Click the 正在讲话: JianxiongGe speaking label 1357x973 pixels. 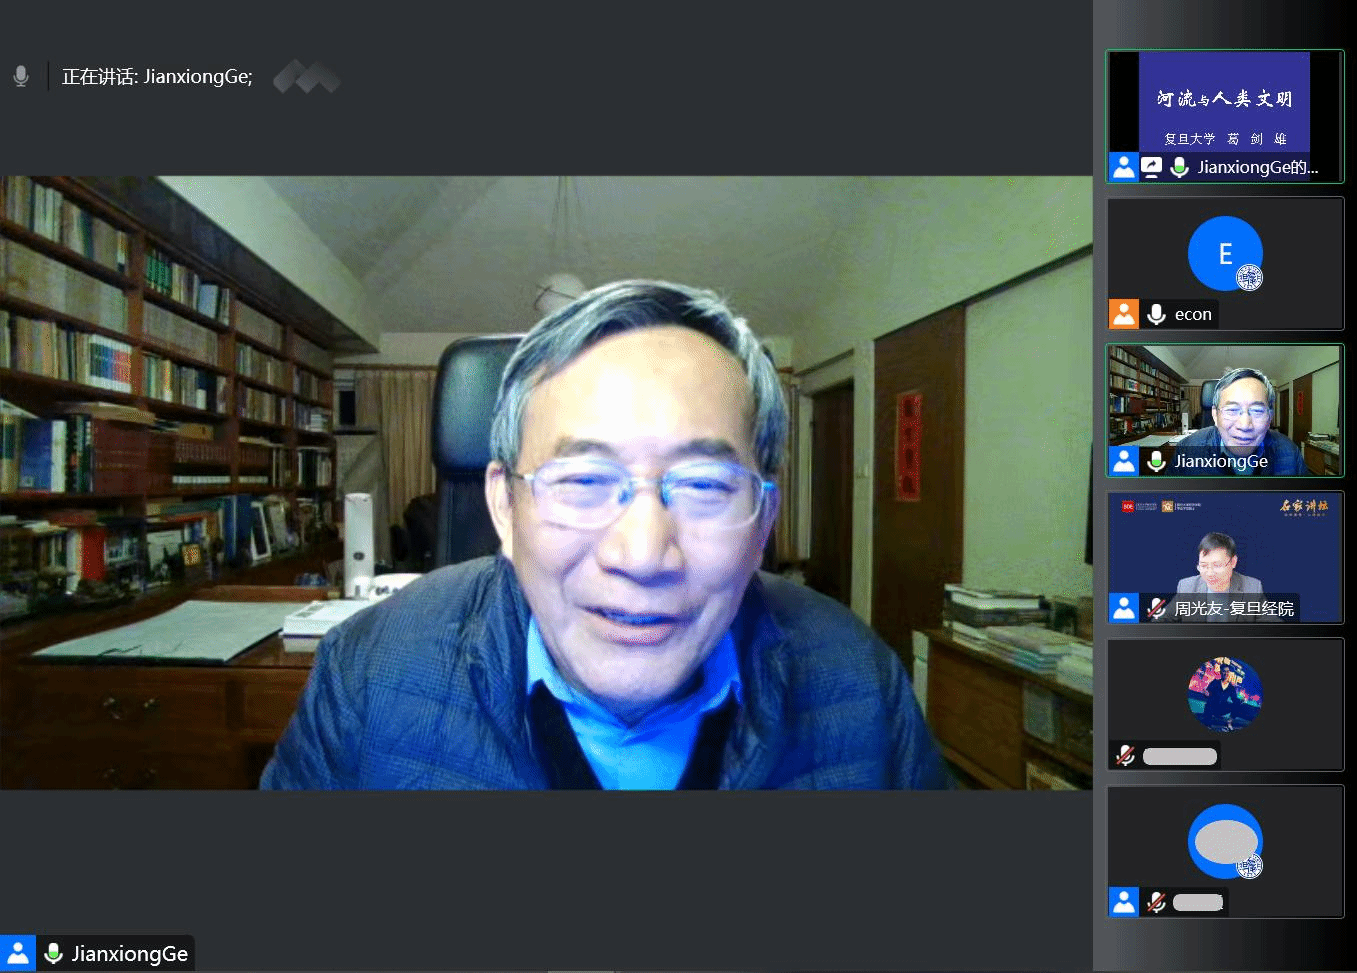[157, 77]
